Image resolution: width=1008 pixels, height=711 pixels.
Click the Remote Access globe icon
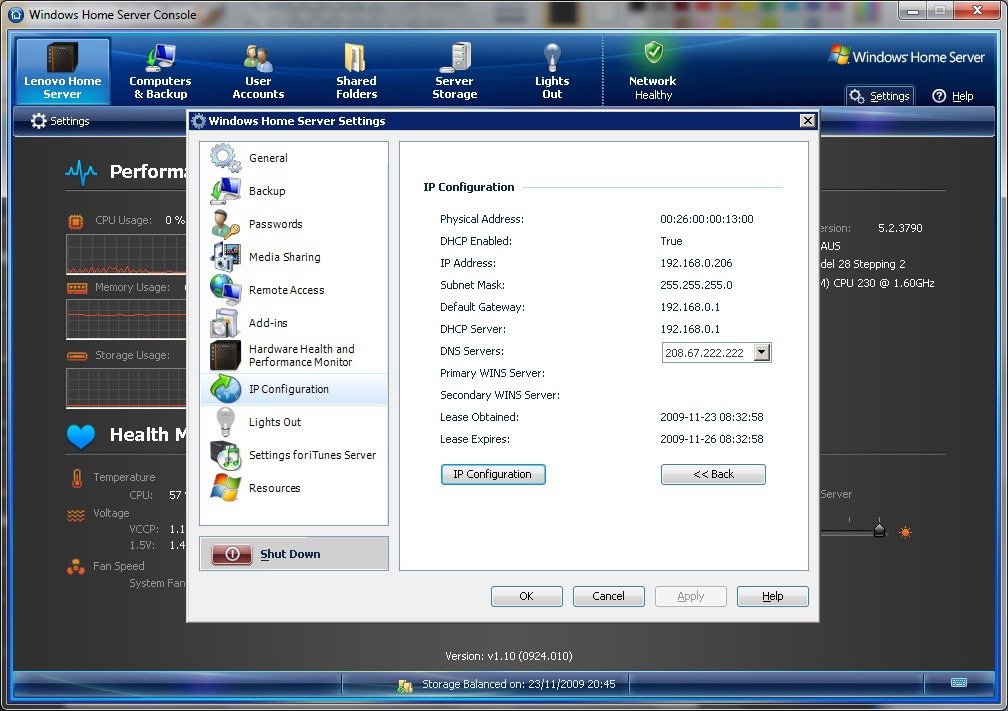[225, 290]
